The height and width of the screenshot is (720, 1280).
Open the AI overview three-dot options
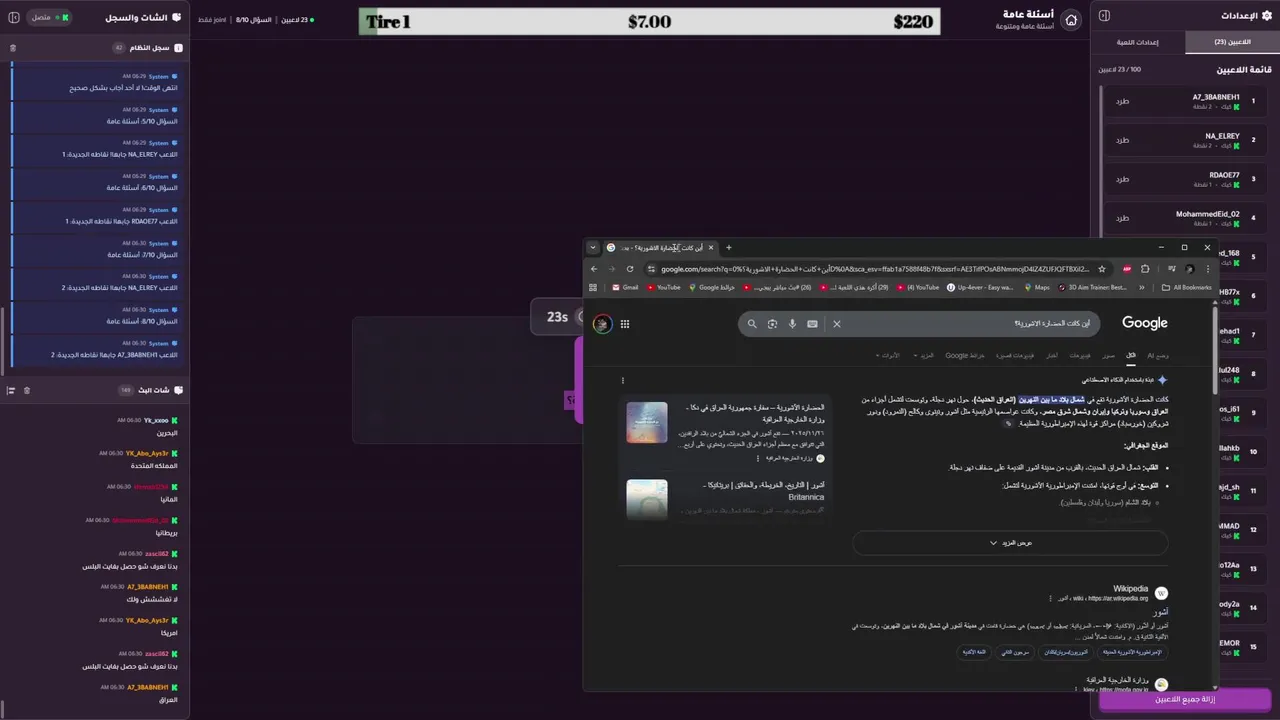pyautogui.click(x=622, y=380)
